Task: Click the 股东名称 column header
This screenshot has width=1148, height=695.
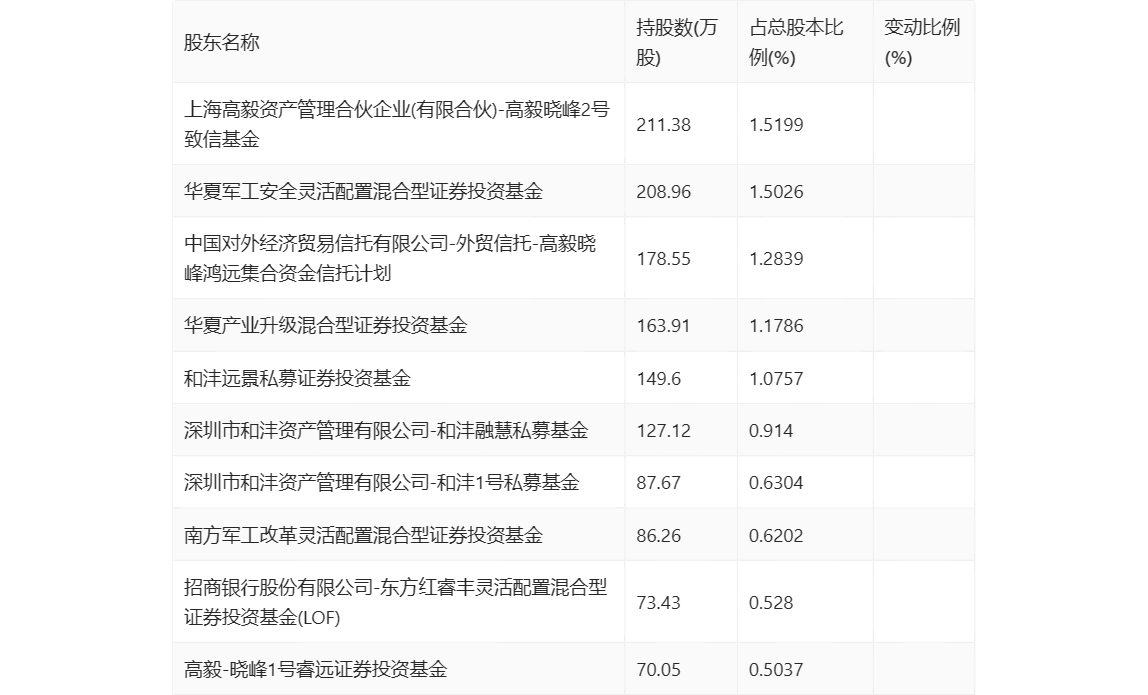Action: tap(222, 42)
